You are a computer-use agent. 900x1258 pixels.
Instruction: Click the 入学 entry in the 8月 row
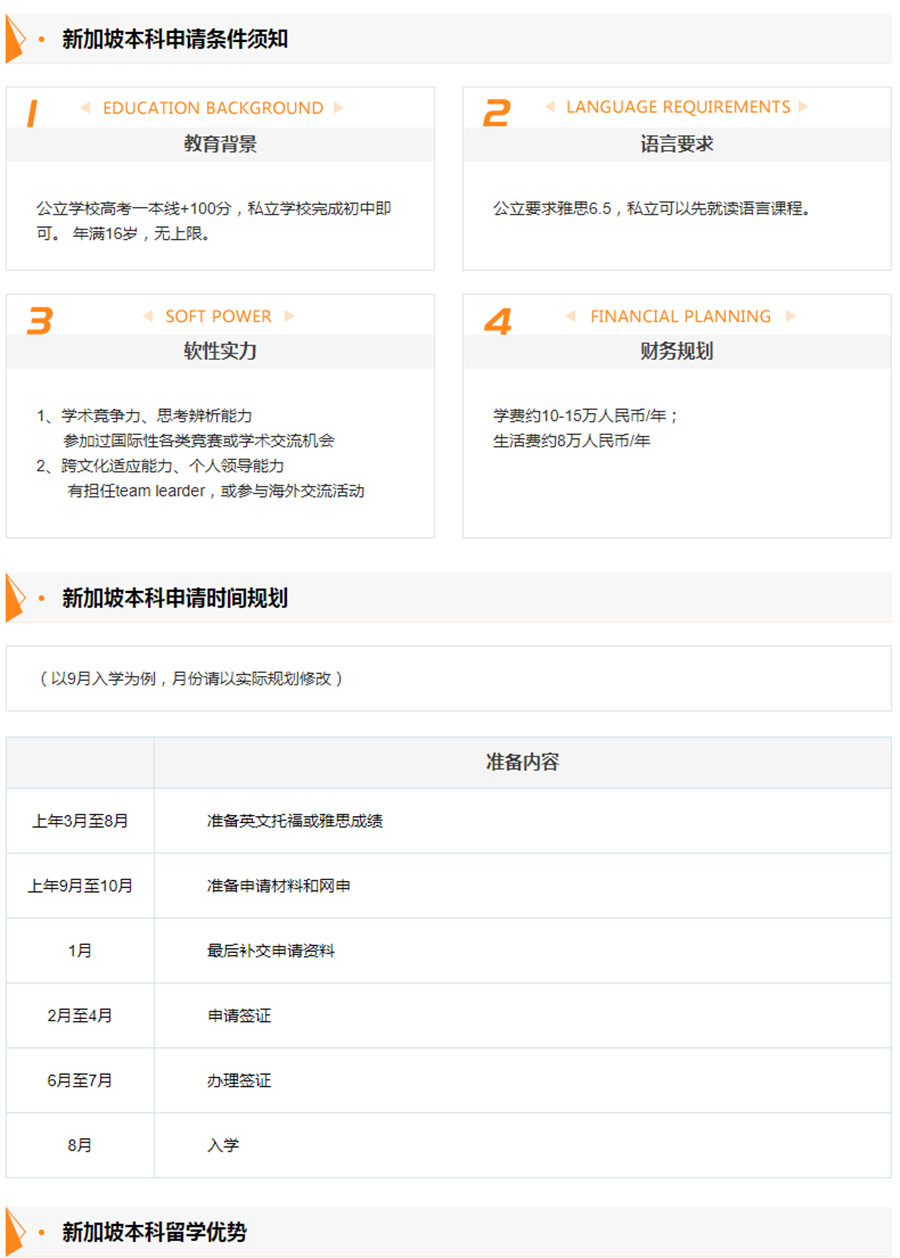tap(223, 1145)
